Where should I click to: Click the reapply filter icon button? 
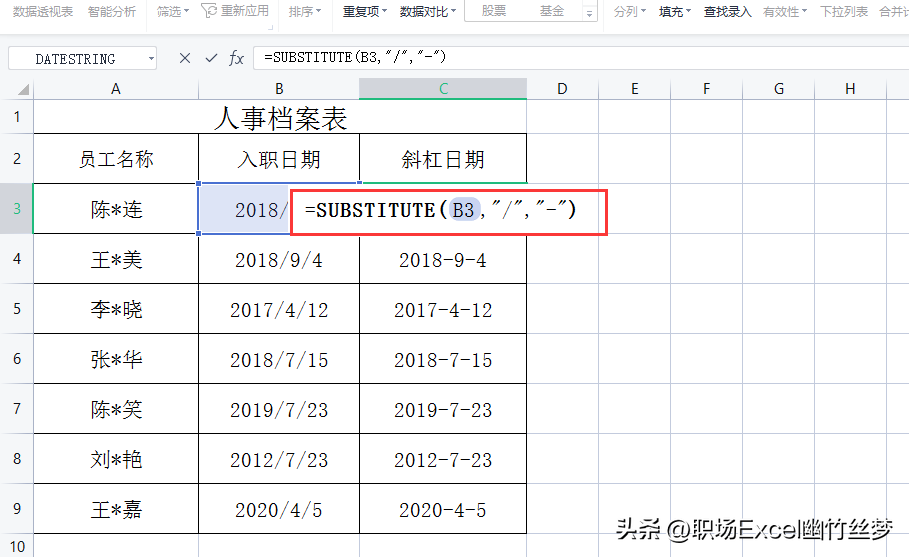235,10
